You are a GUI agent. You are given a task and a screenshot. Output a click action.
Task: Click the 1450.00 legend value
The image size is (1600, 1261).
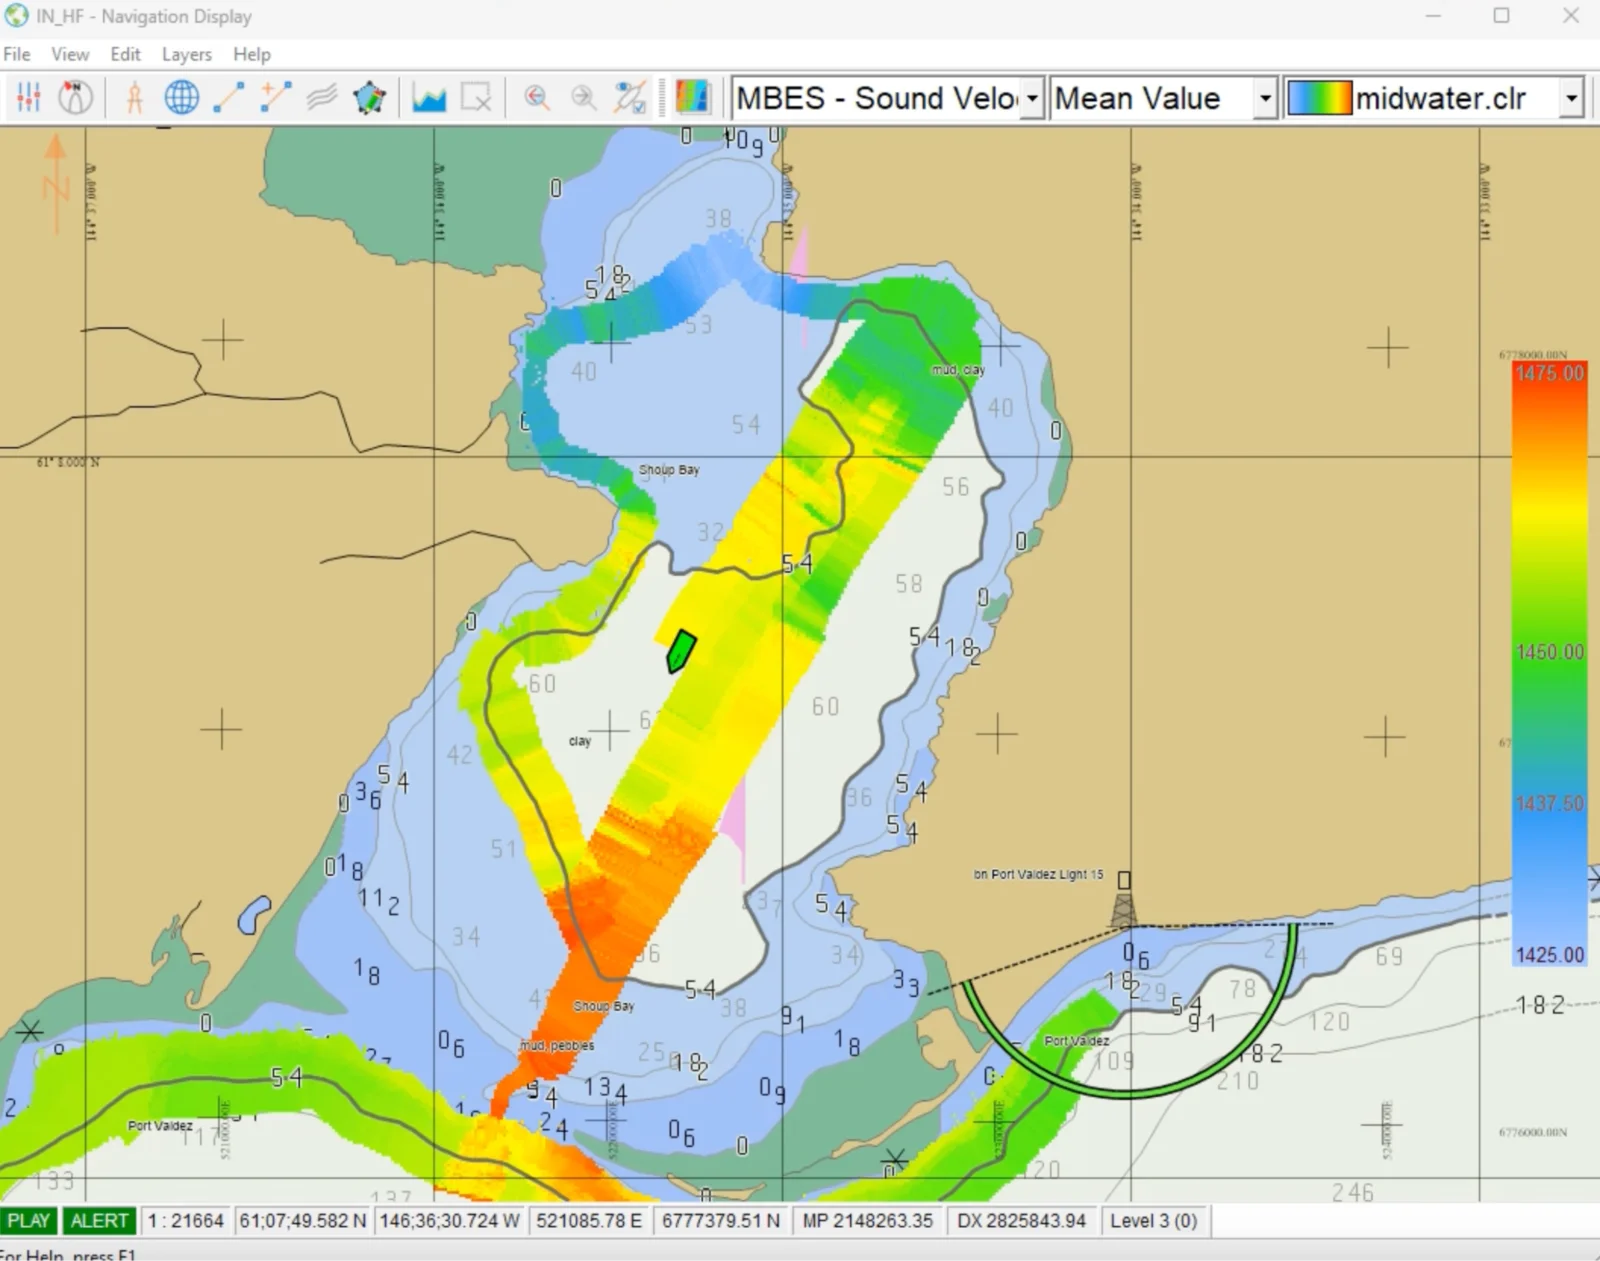point(1550,652)
